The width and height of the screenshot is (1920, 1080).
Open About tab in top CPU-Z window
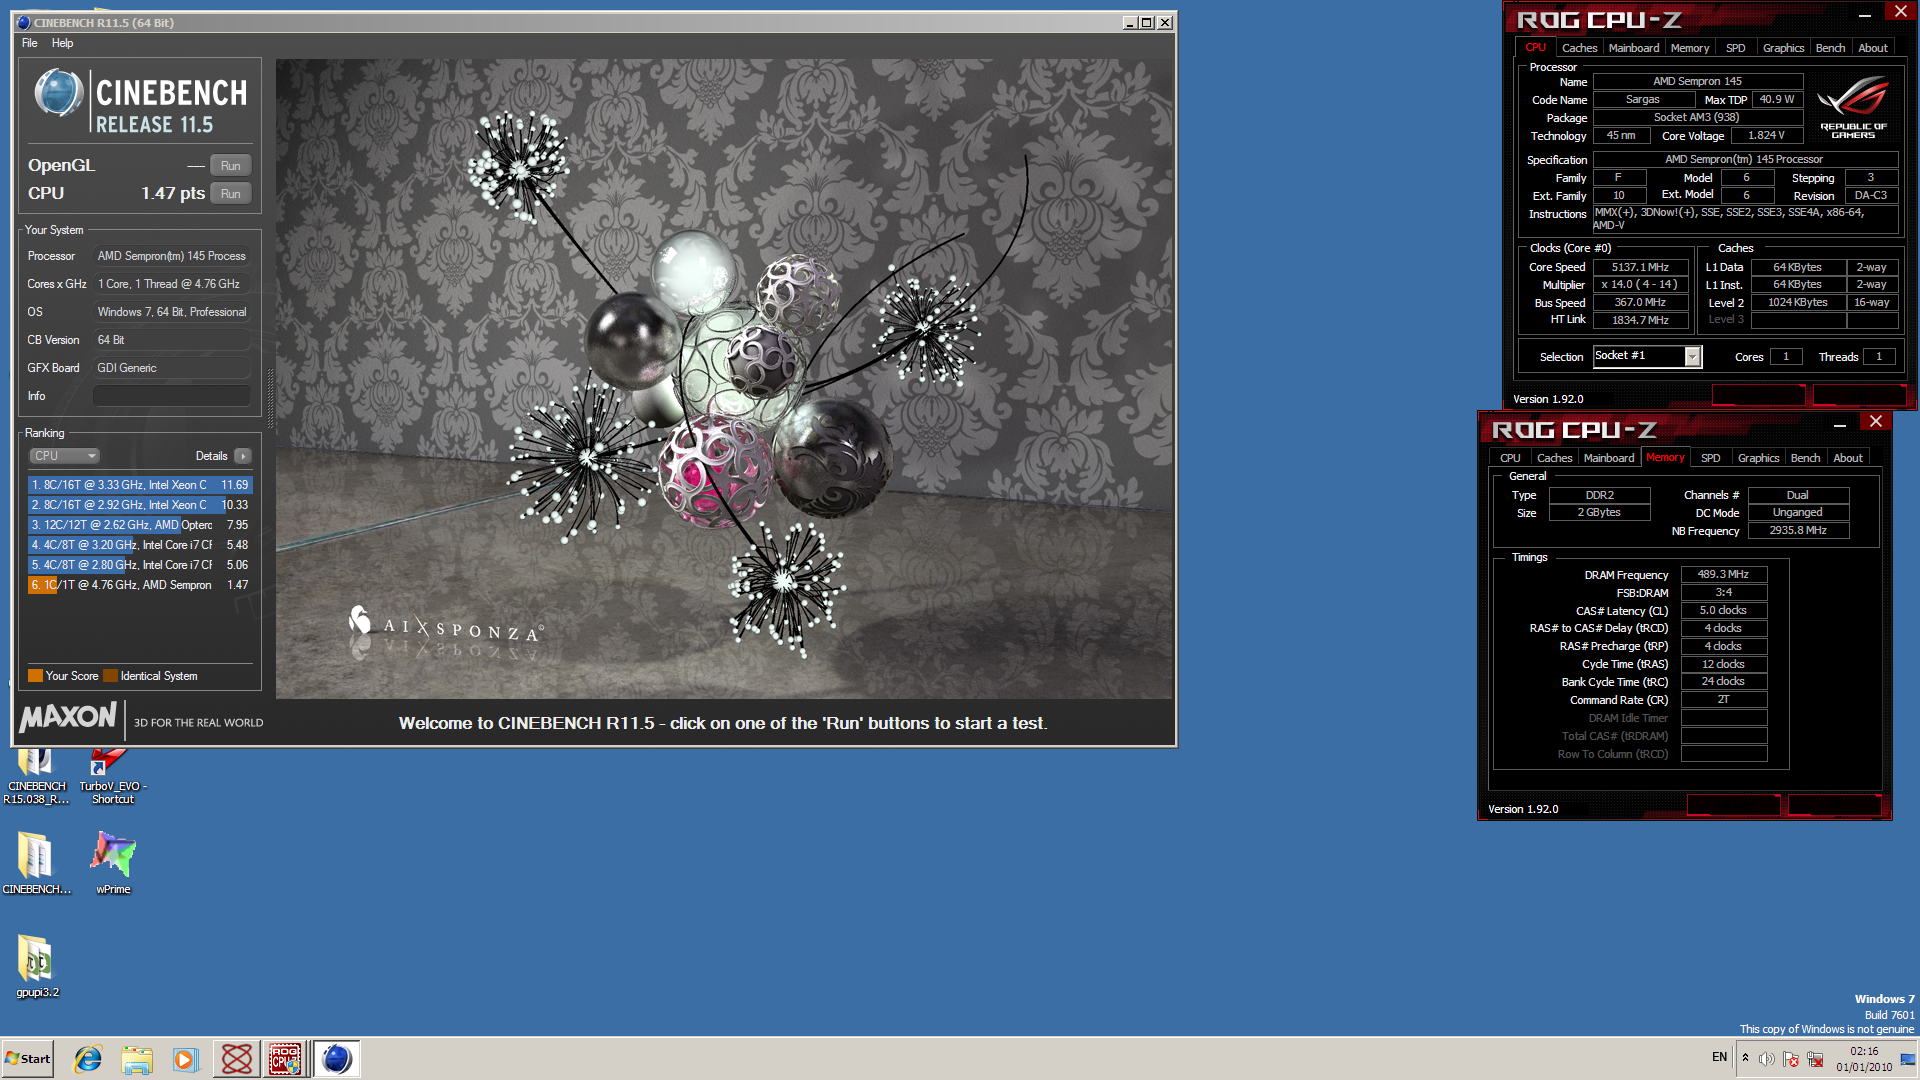(1872, 48)
